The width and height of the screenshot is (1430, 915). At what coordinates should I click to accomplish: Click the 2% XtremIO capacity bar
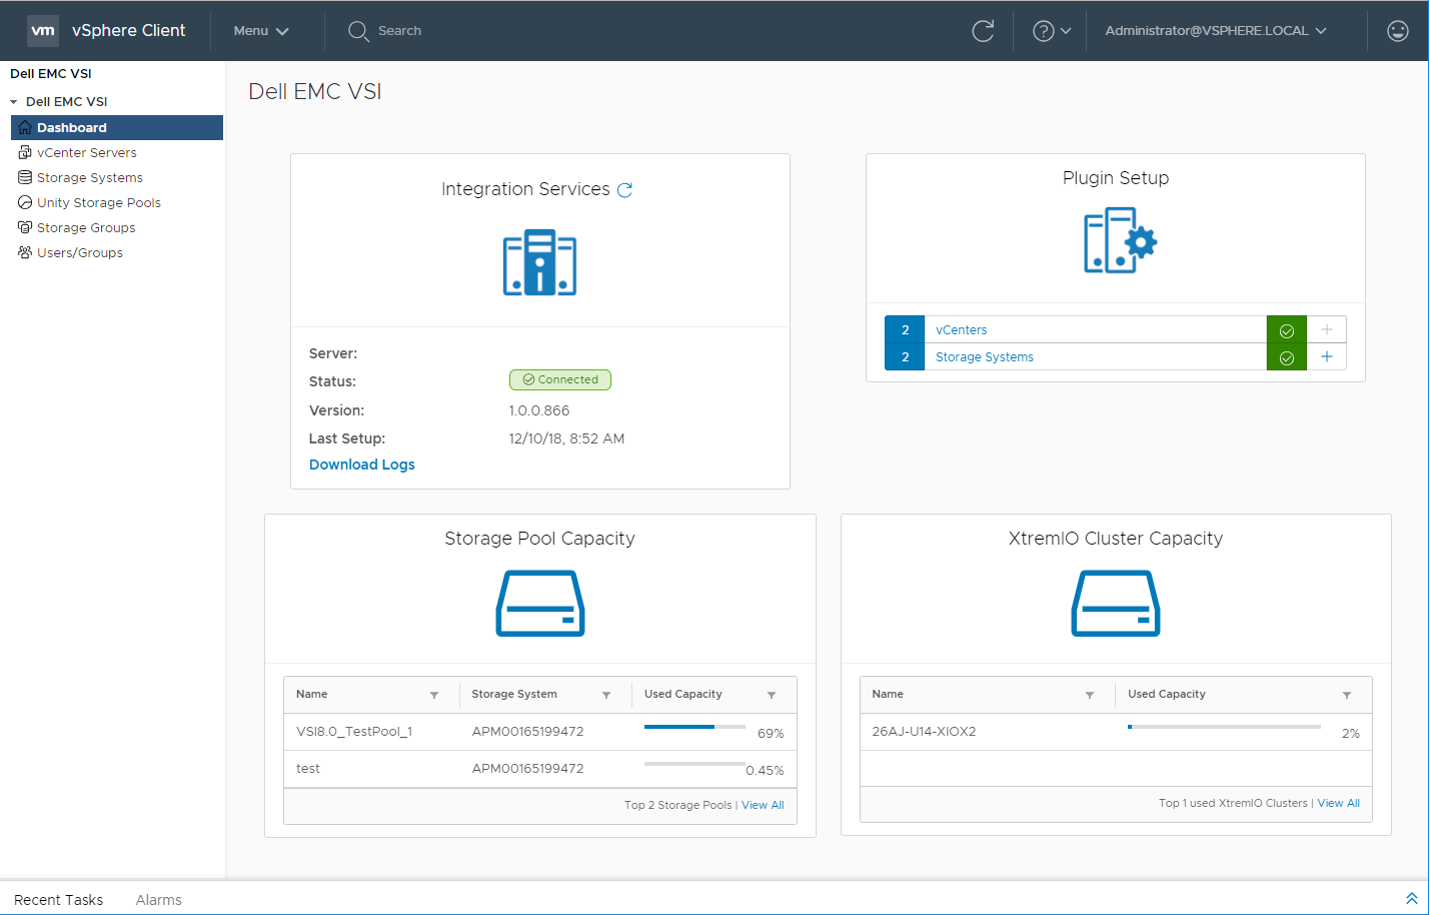click(x=1224, y=727)
